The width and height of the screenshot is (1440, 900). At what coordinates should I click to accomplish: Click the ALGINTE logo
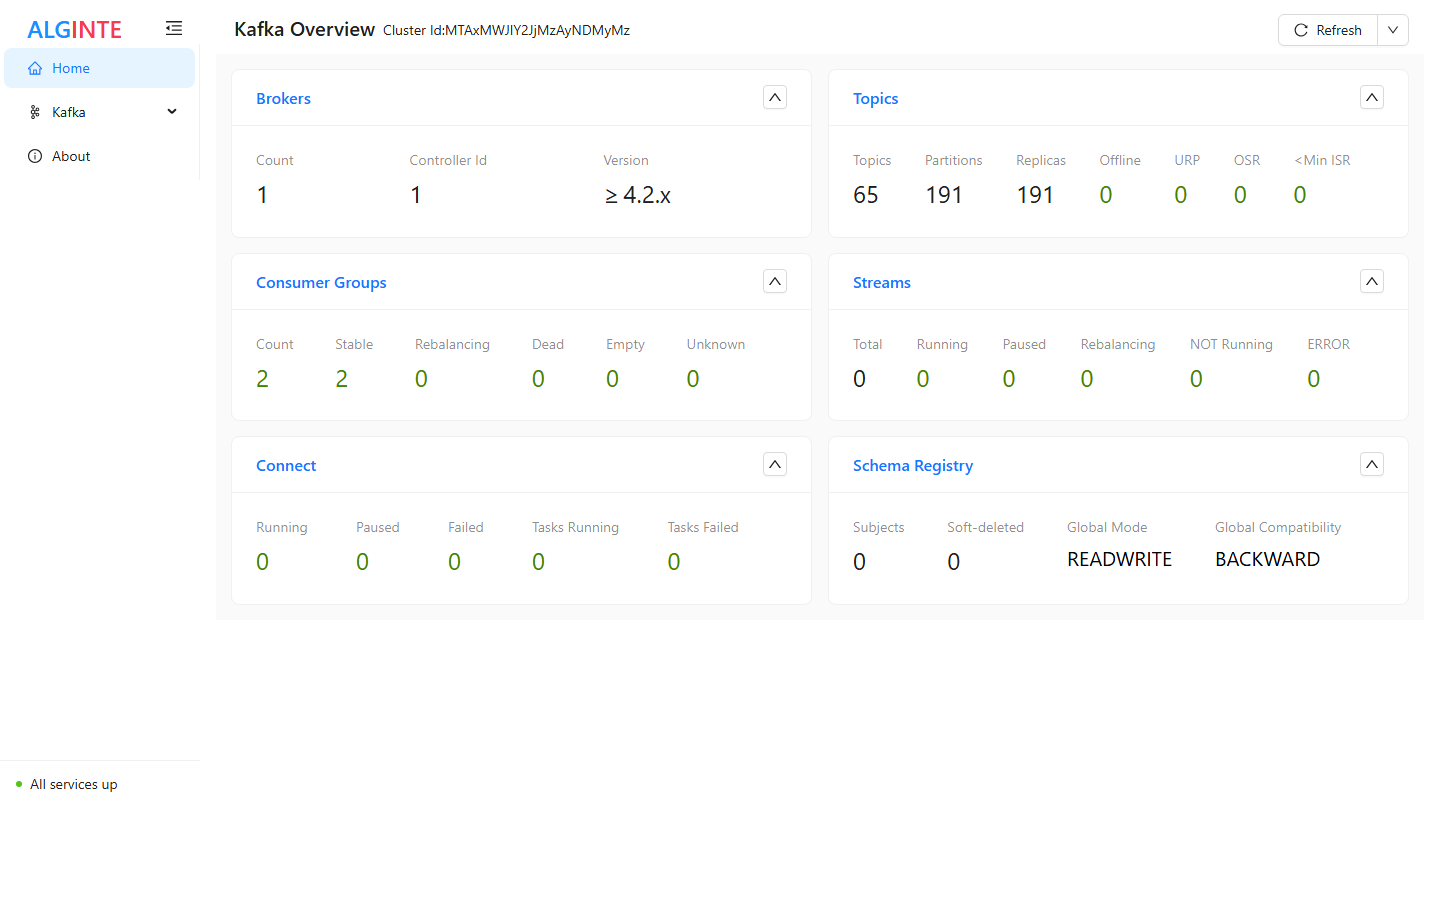(x=74, y=30)
